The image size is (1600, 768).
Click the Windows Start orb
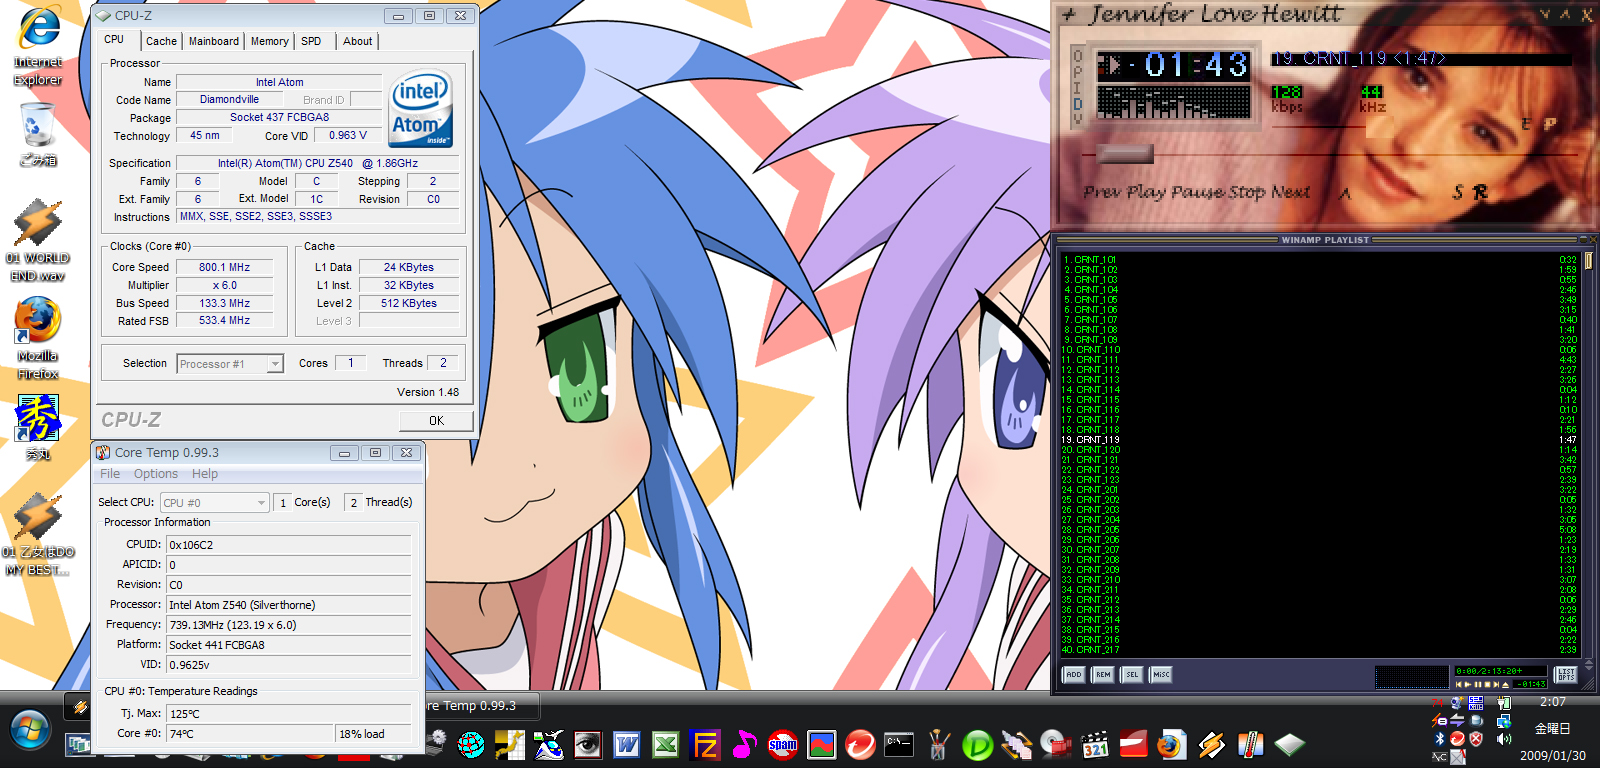click(x=30, y=731)
